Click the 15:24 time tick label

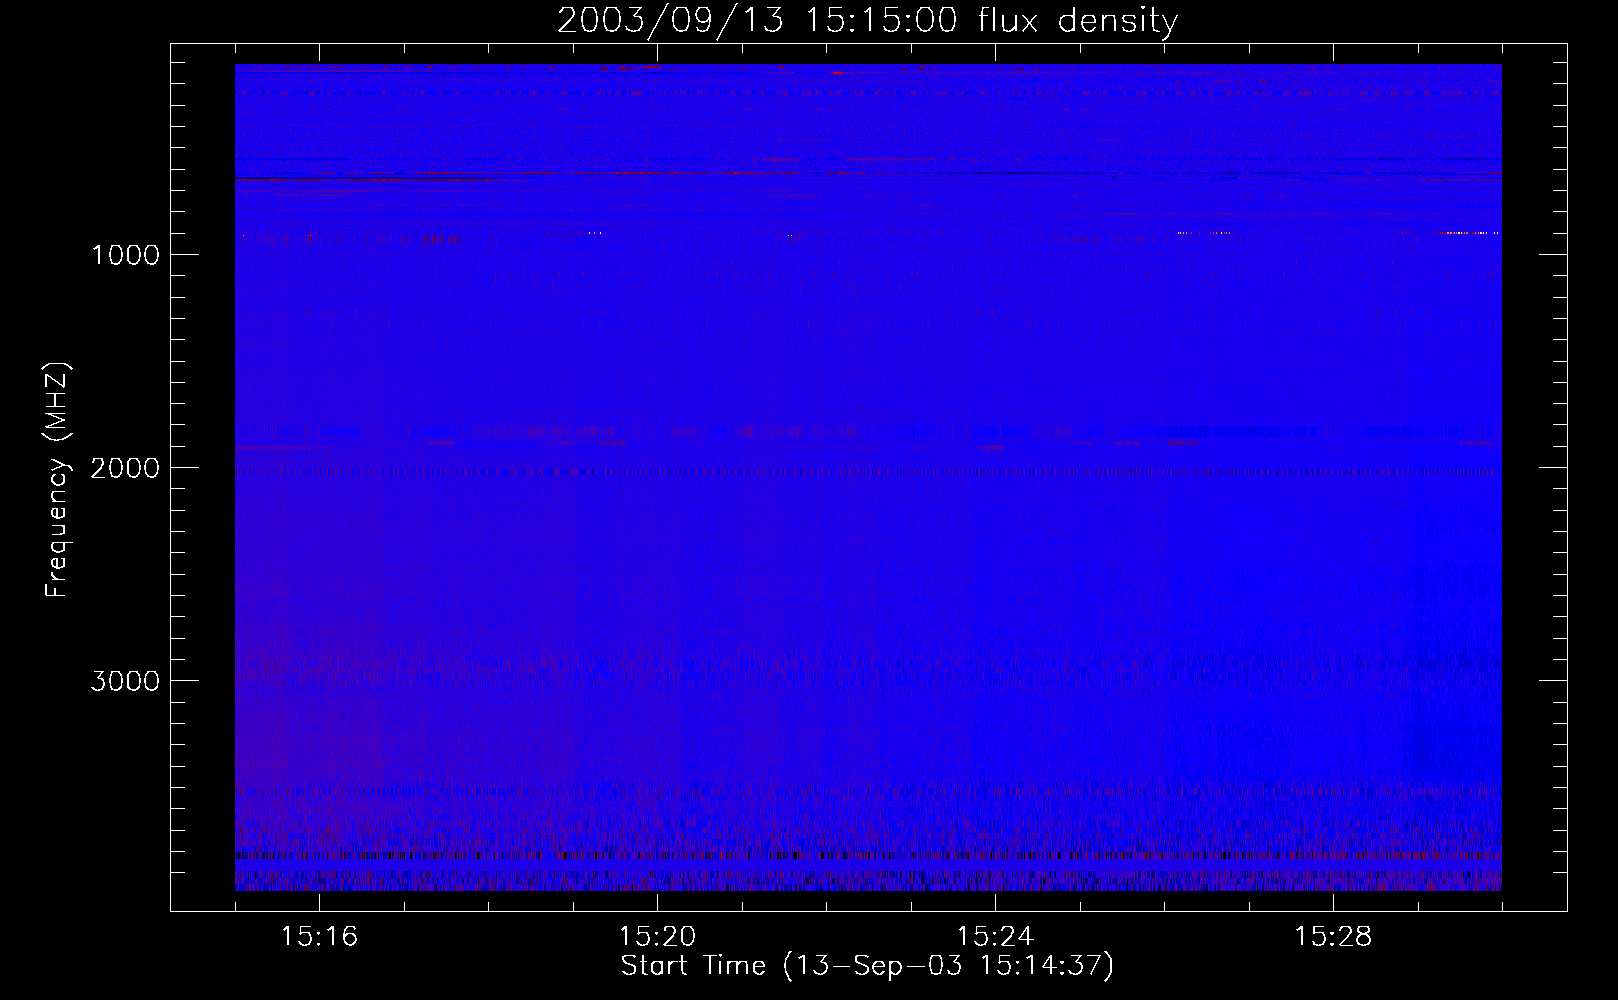tap(995, 937)
